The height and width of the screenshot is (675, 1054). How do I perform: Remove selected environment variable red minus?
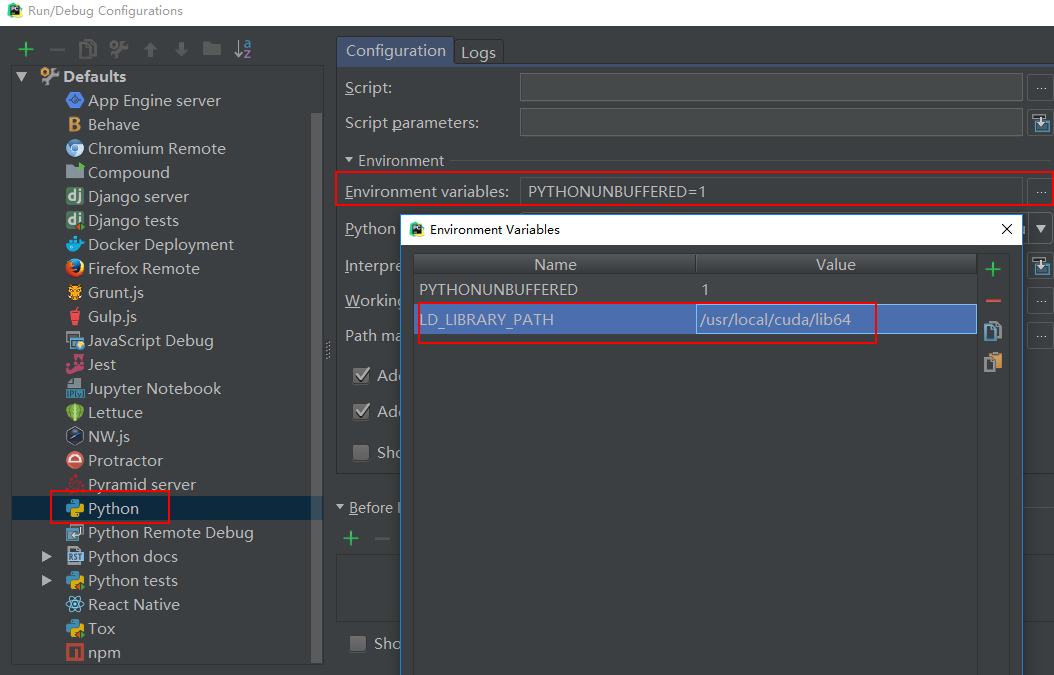pyautogui.click(x=993, y=301)
